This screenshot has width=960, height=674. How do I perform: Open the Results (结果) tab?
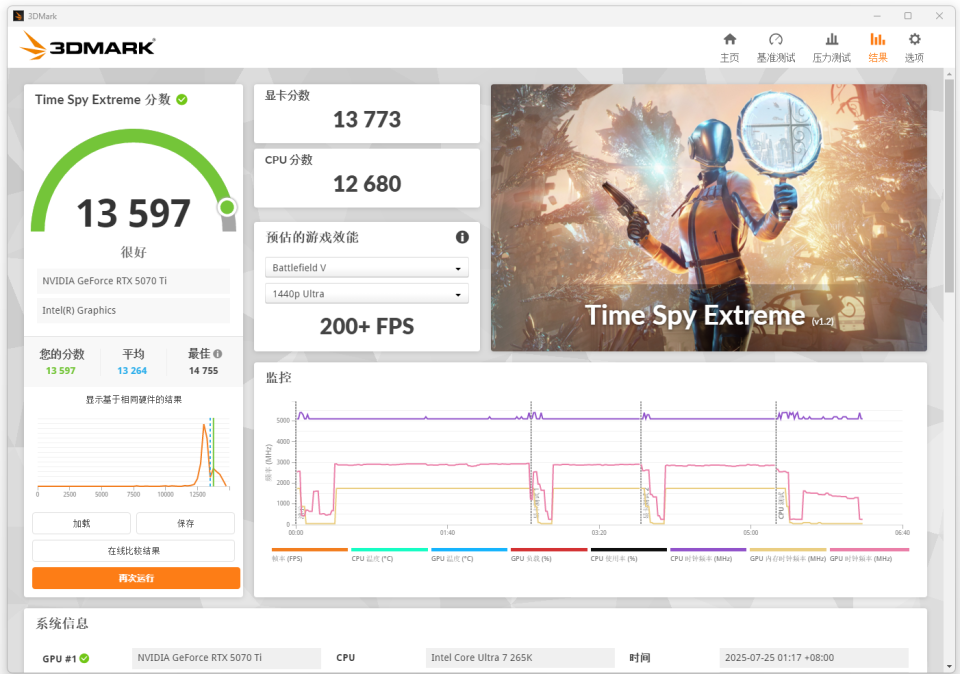(877, 48)
